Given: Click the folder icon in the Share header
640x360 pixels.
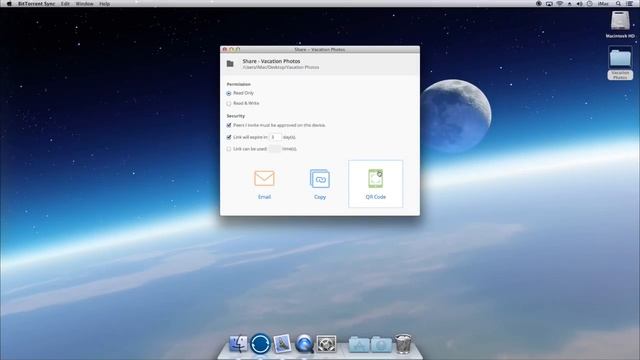Looking at the screenshot, I should (x=230, y=64).
